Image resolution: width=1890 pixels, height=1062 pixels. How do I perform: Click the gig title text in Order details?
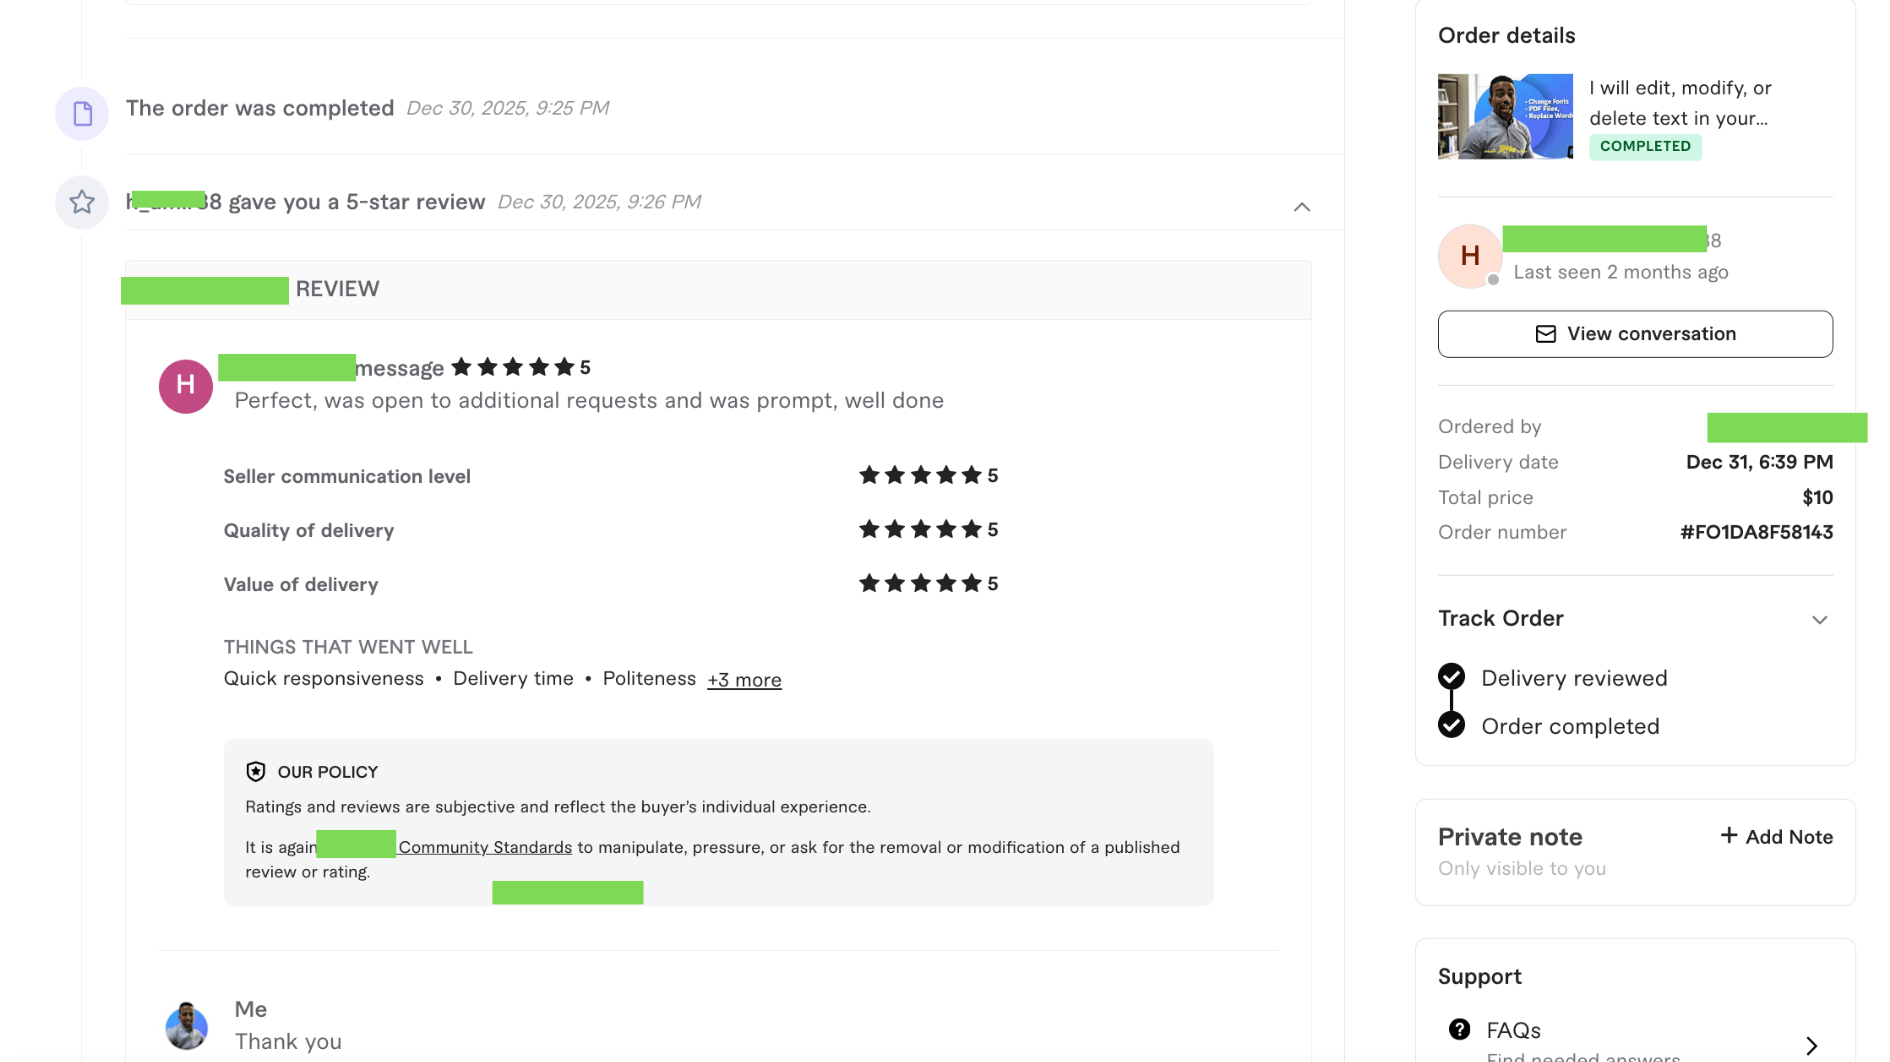tap(1679, 103)
